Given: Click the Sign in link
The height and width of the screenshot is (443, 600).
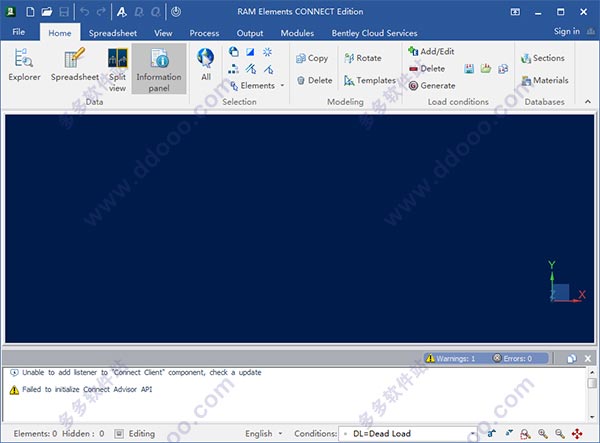Looking at the screenshot, I should (567, 31).
